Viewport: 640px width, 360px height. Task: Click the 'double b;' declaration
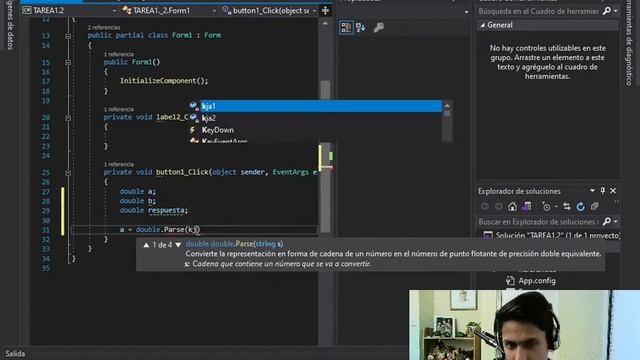[x=138, y=201]
